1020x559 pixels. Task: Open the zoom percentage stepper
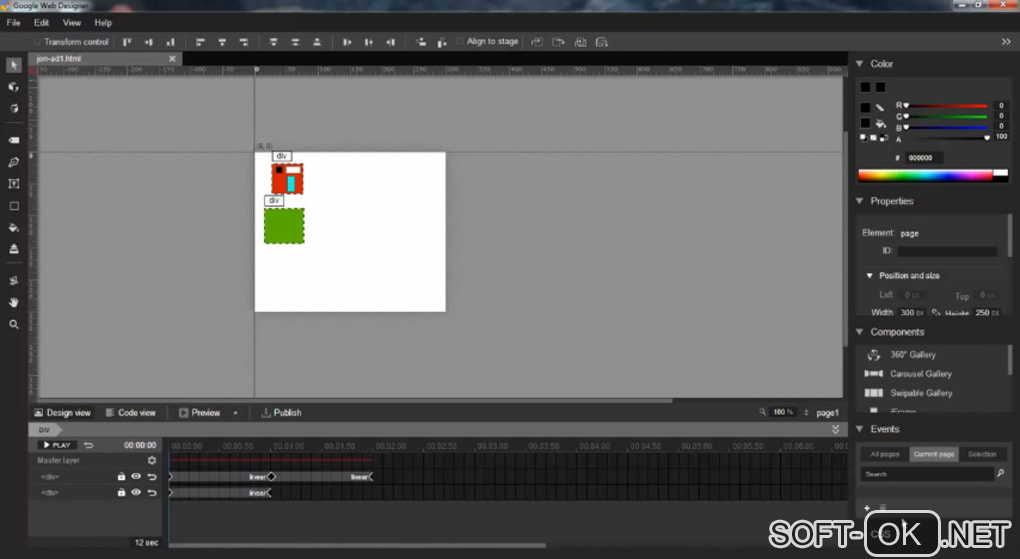[806, 413]
